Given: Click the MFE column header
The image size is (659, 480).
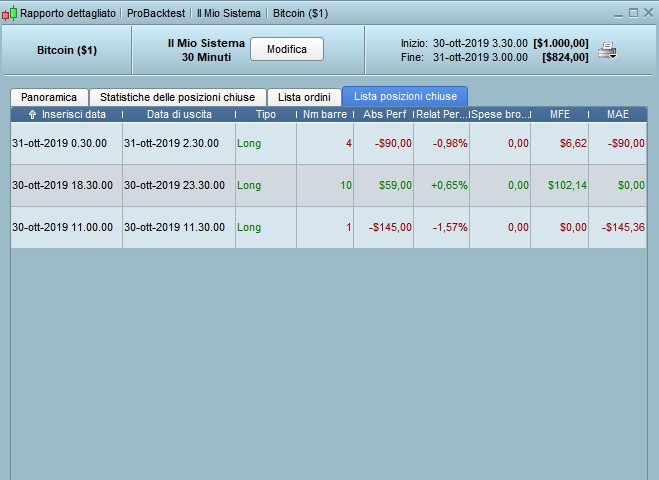Looking at the screenshot, I should (x=560, y=114).
